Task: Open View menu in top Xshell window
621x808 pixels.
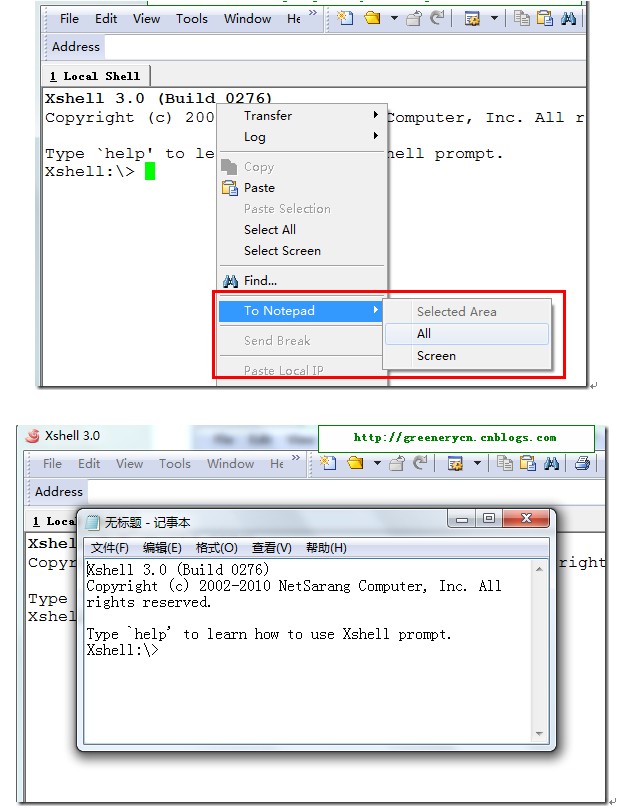Action: coord(146,19)
